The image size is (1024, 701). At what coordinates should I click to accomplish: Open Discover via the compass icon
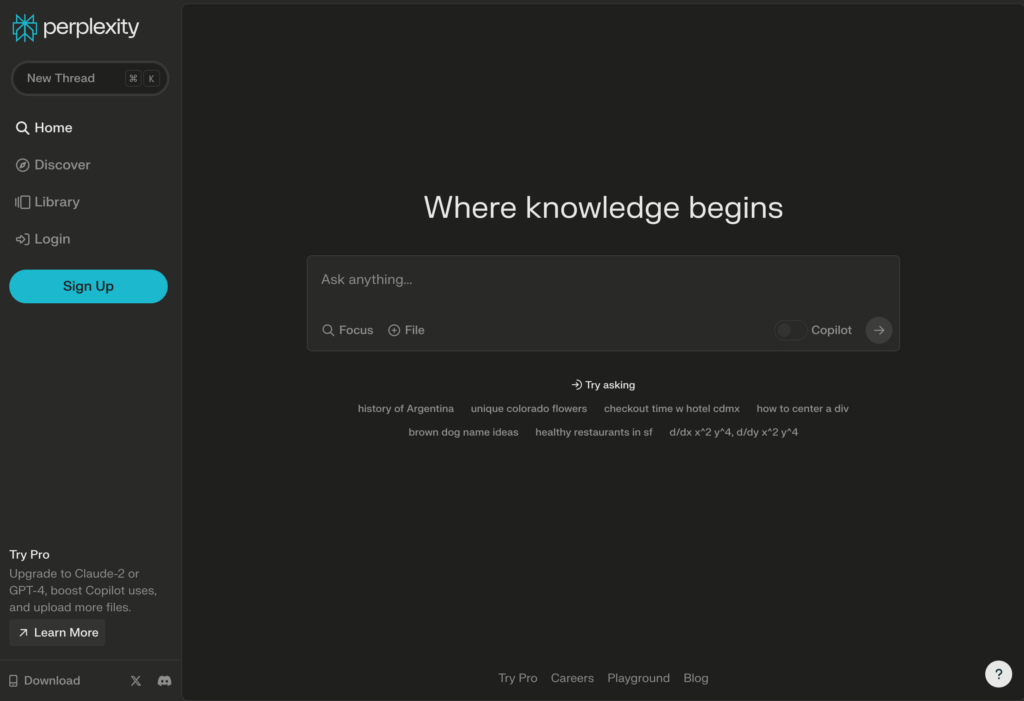22,165
